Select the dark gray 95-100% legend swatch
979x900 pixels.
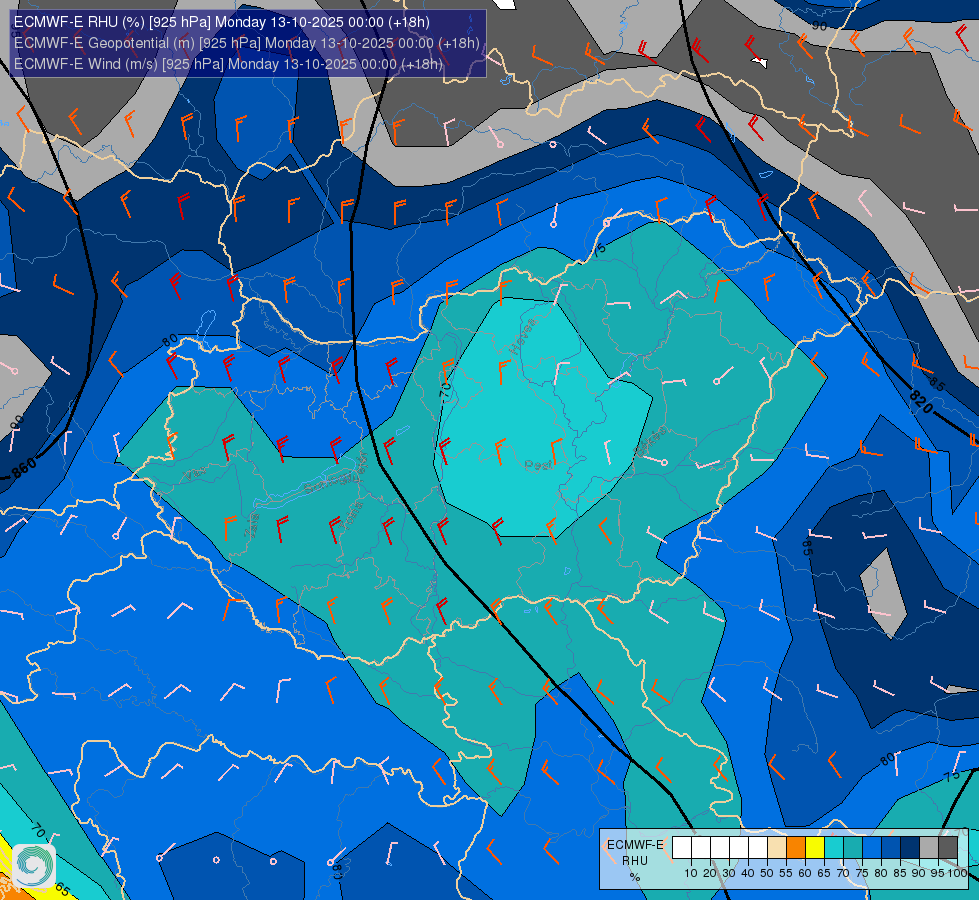point(948,848)
